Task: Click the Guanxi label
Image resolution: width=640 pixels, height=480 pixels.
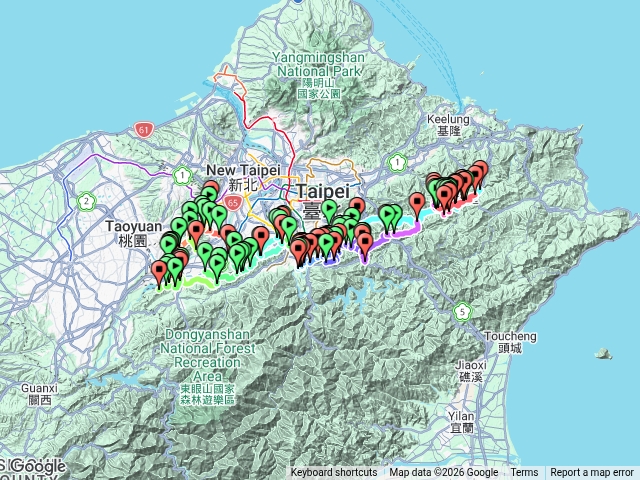Action: tap(40, 394)
